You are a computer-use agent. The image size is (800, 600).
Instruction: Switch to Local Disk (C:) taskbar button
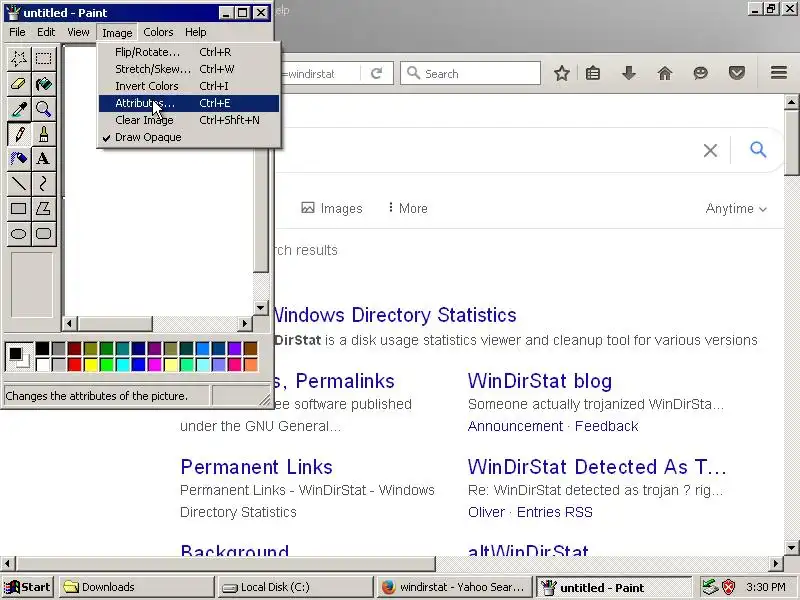tap(295, 587)
